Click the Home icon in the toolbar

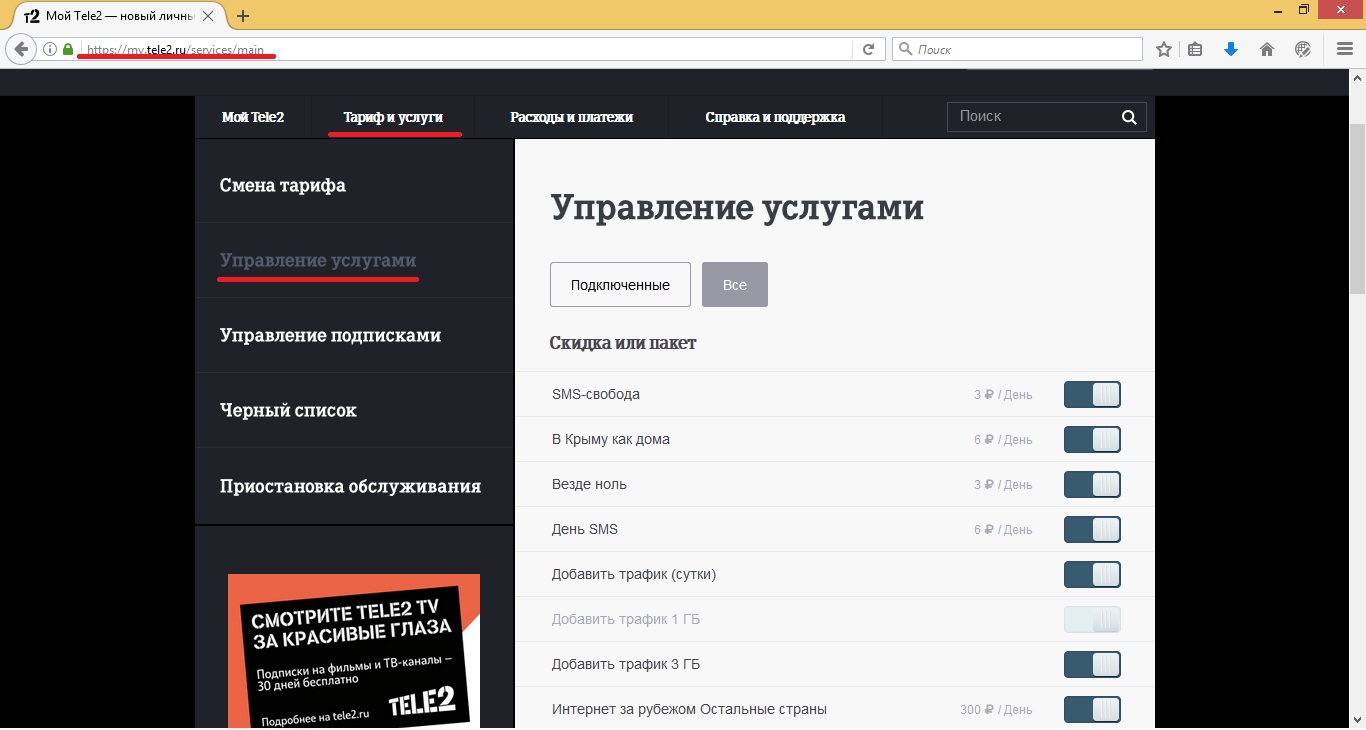(1265, 48)
